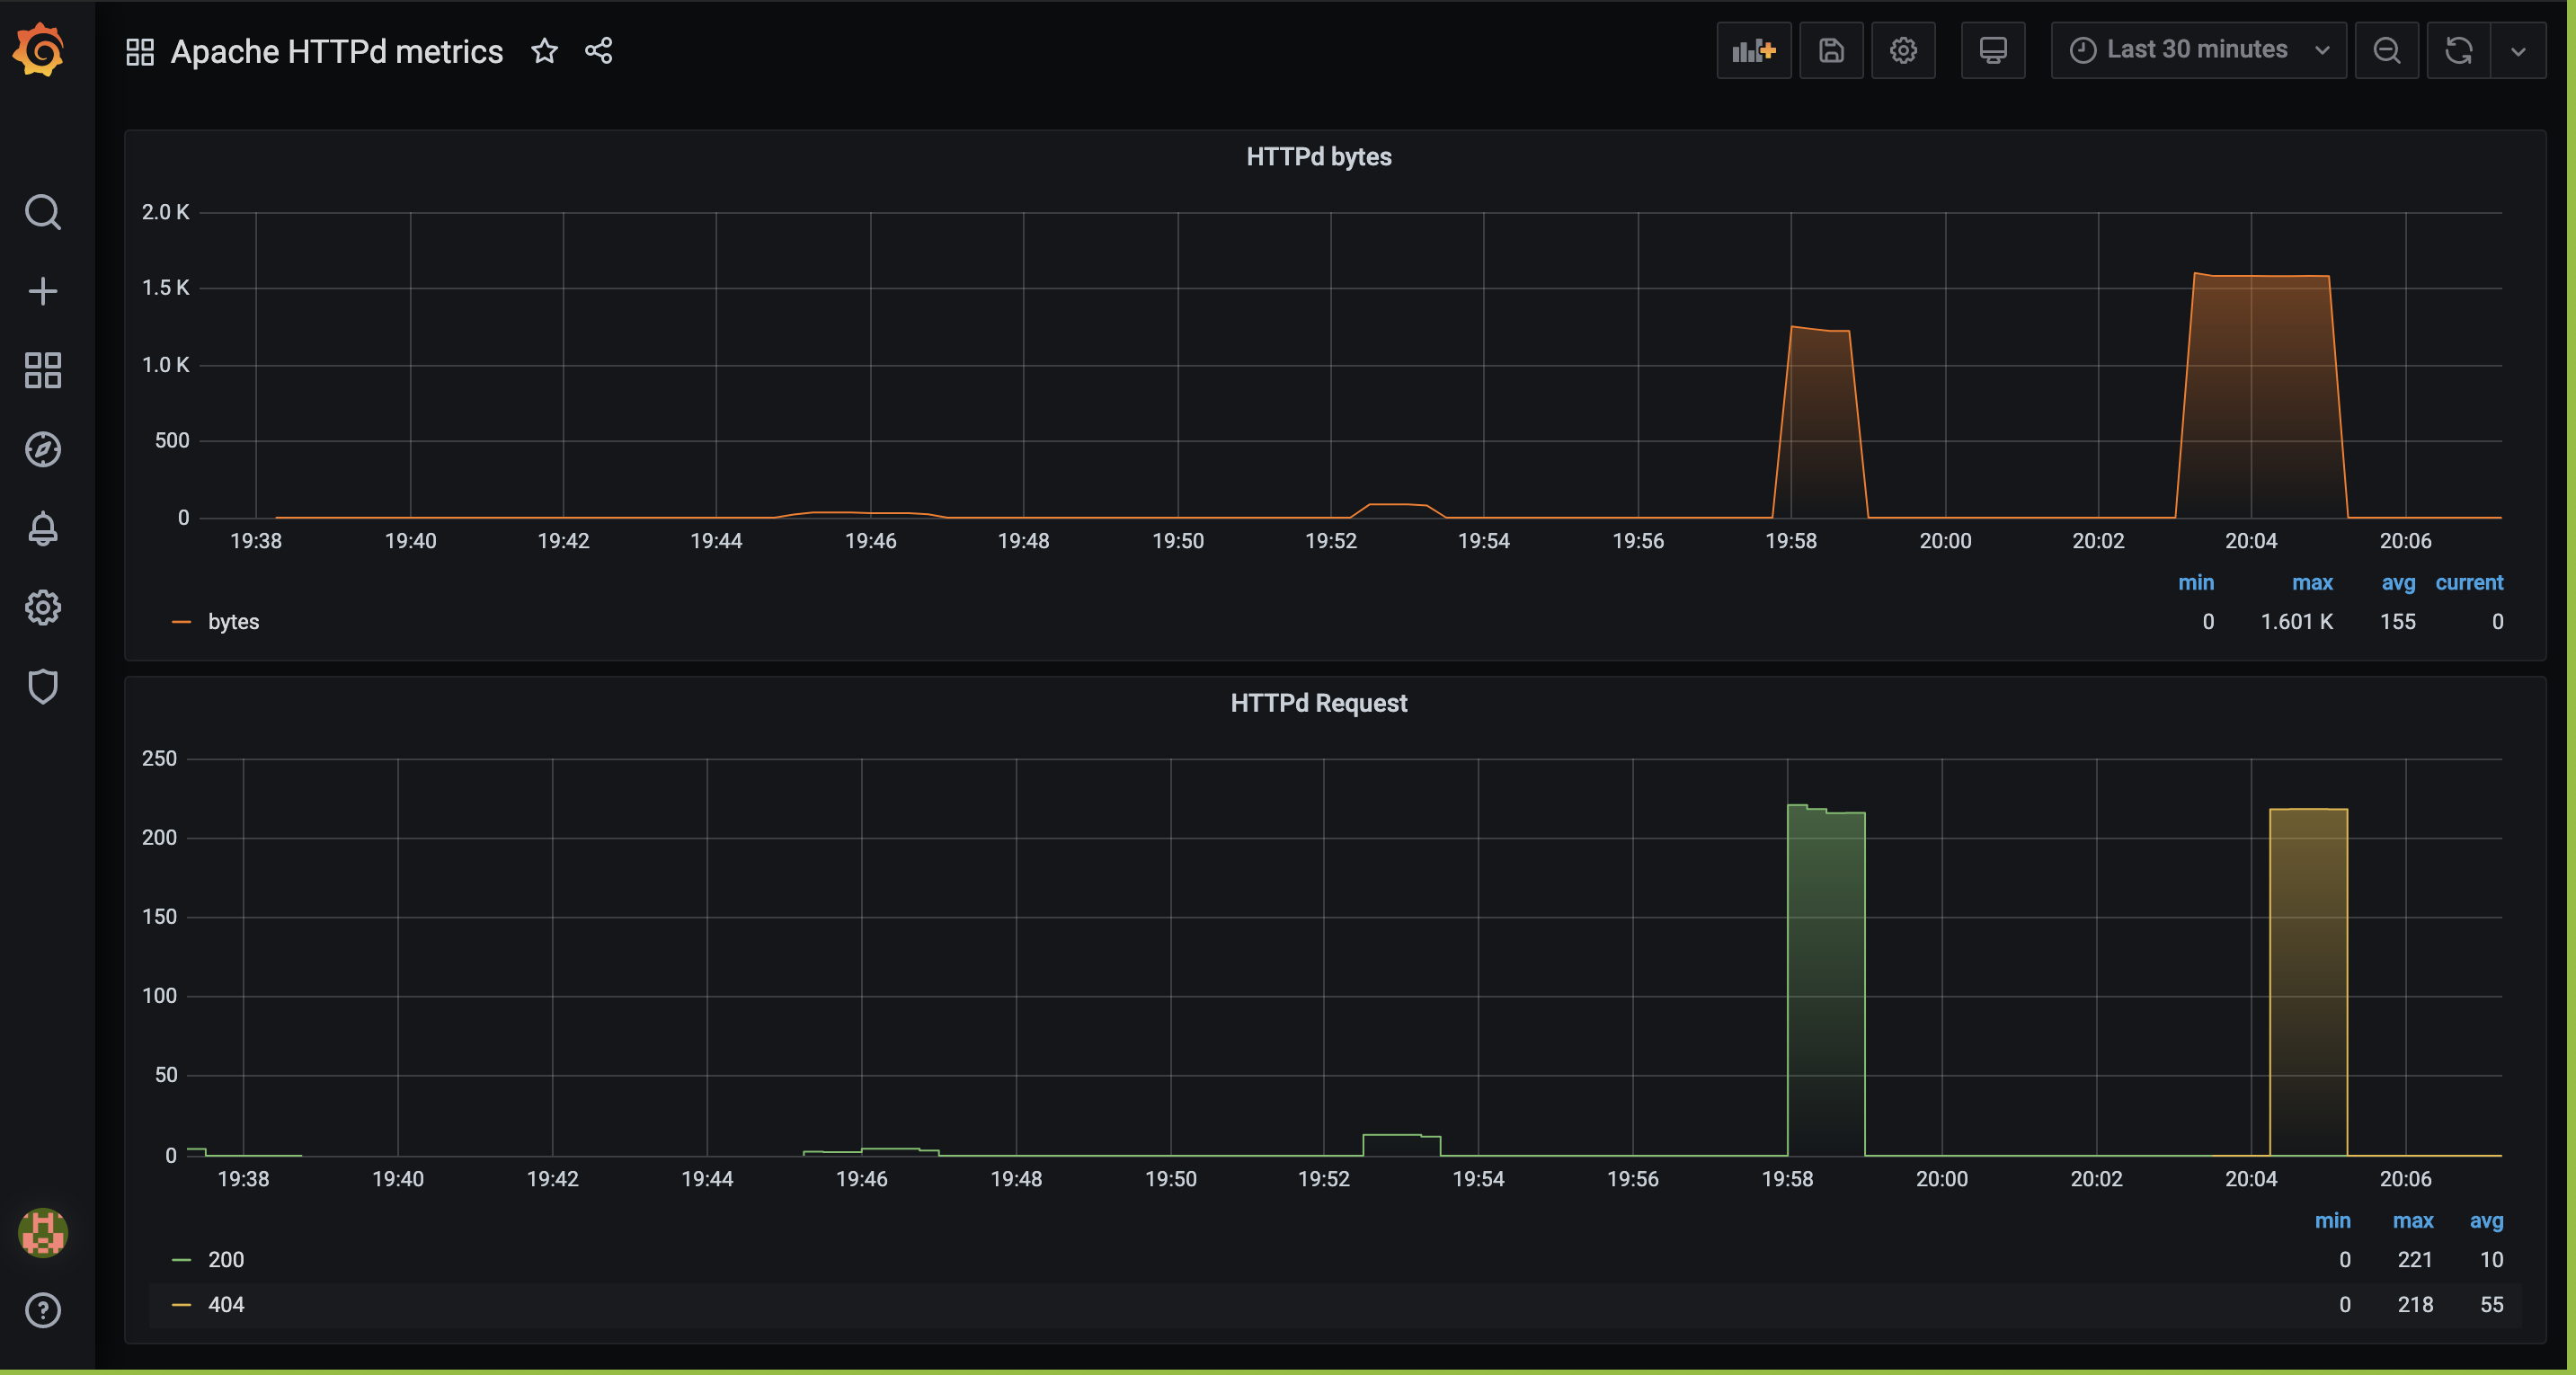2576x1375 pixels.
Task: Click the orange bytes legend color swatch
Action: (181, 622)
